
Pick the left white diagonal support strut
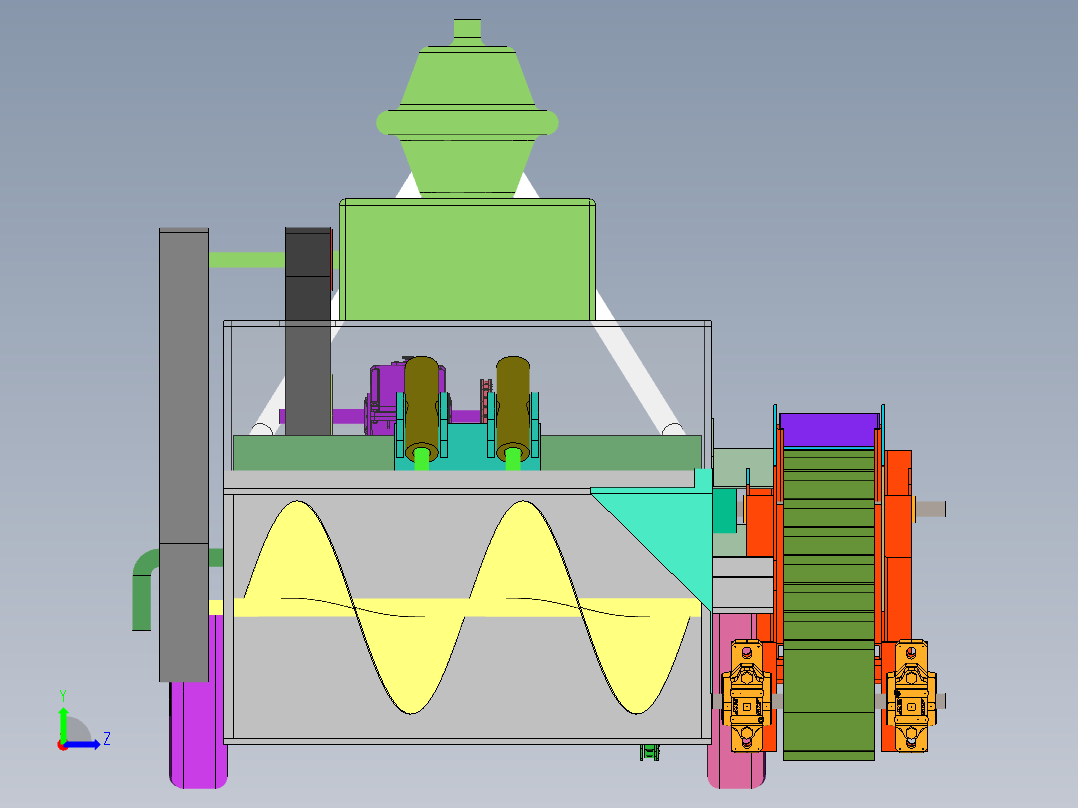tap(272, 406)
